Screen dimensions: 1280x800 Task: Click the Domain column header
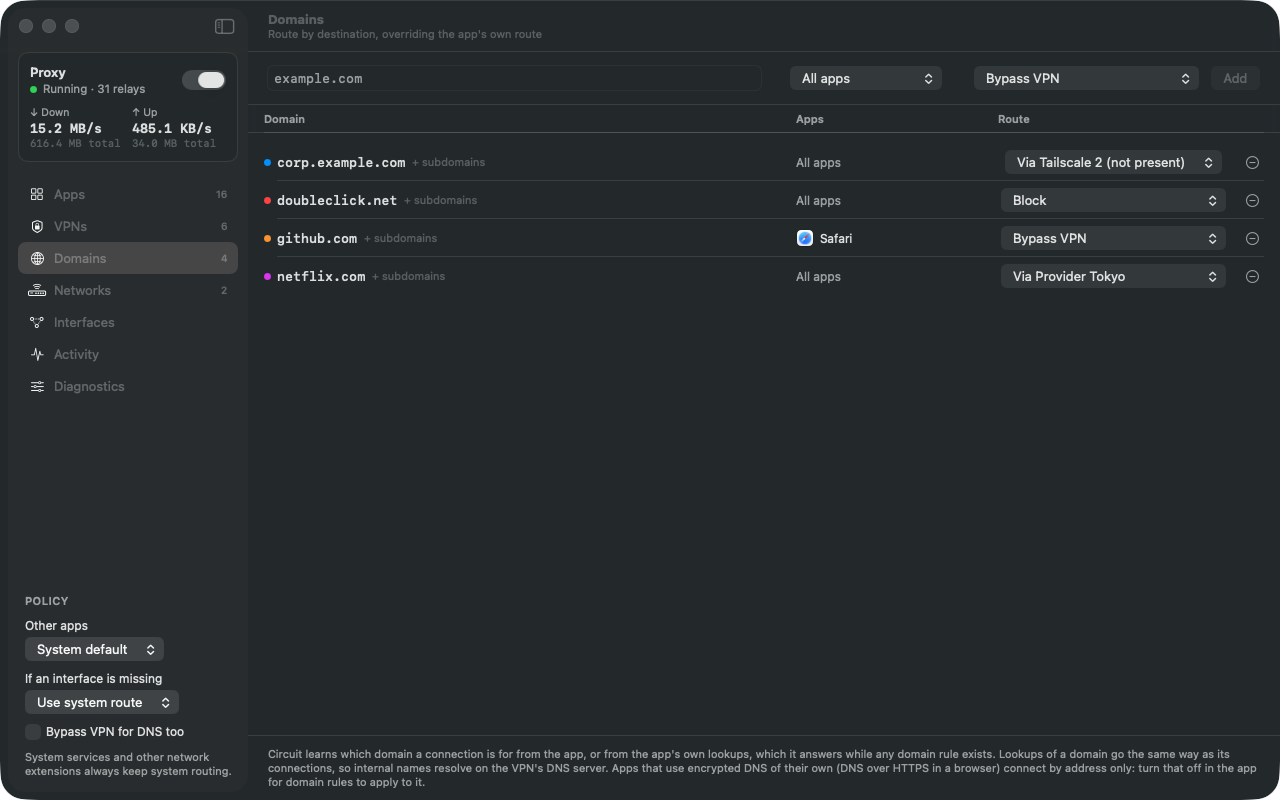(x=284, y=119)
